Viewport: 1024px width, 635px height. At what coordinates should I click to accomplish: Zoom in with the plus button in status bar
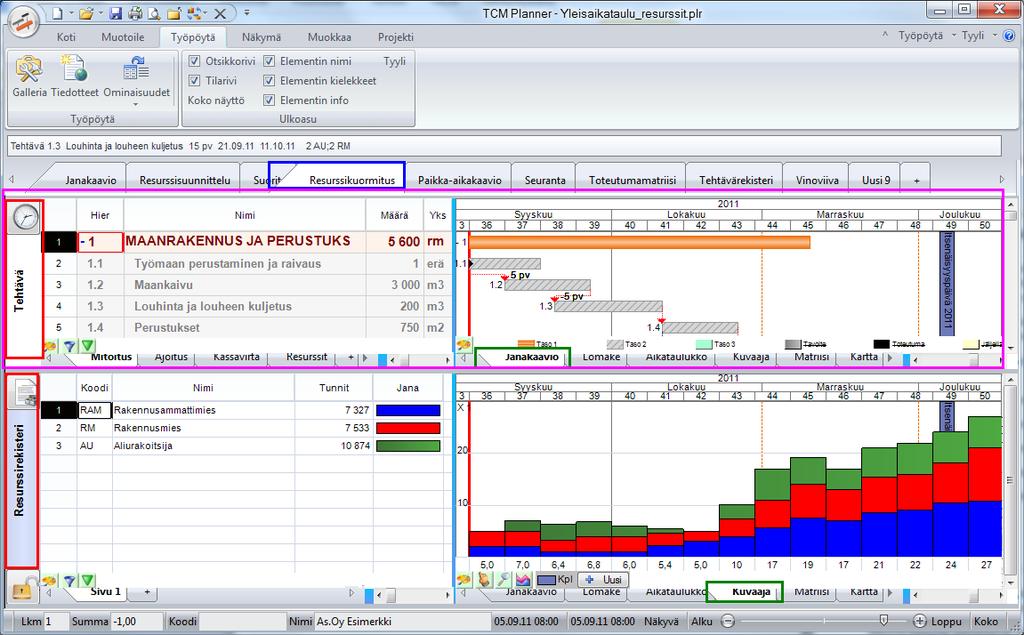click(x=919, y=621)
